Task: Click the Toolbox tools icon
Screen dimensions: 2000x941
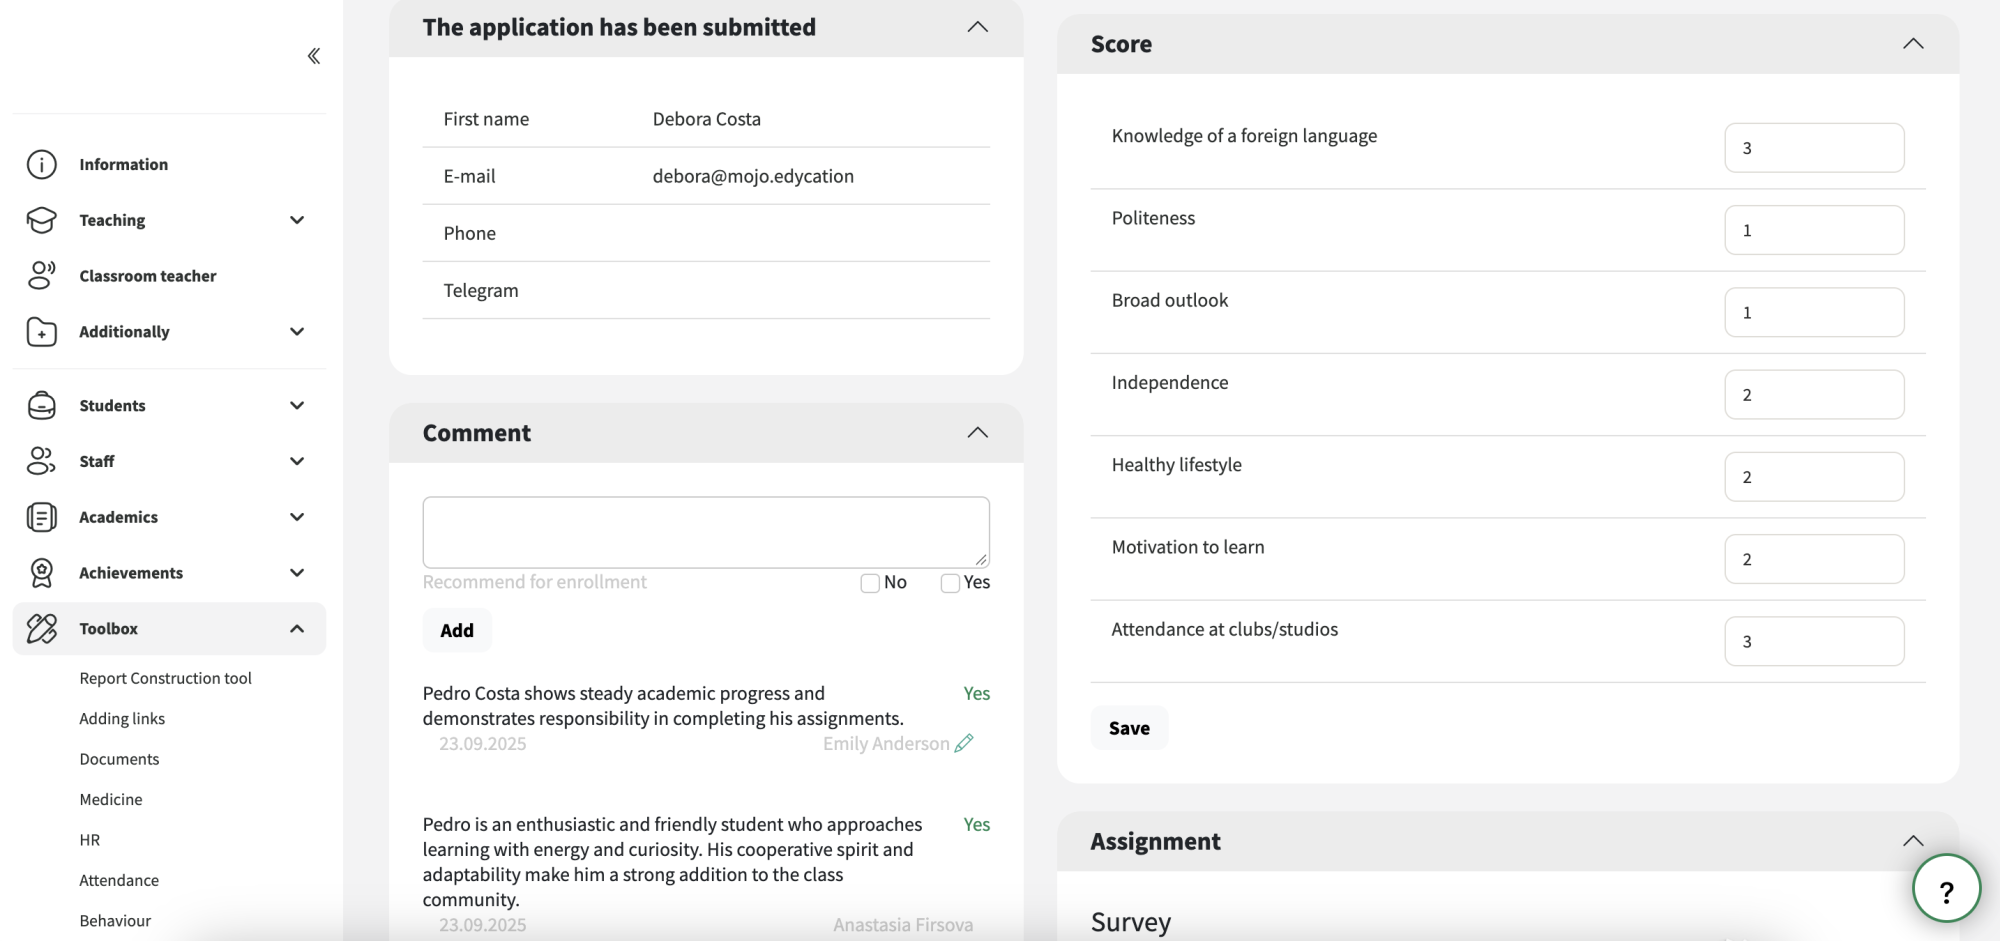Action: [x=41, y=629]
